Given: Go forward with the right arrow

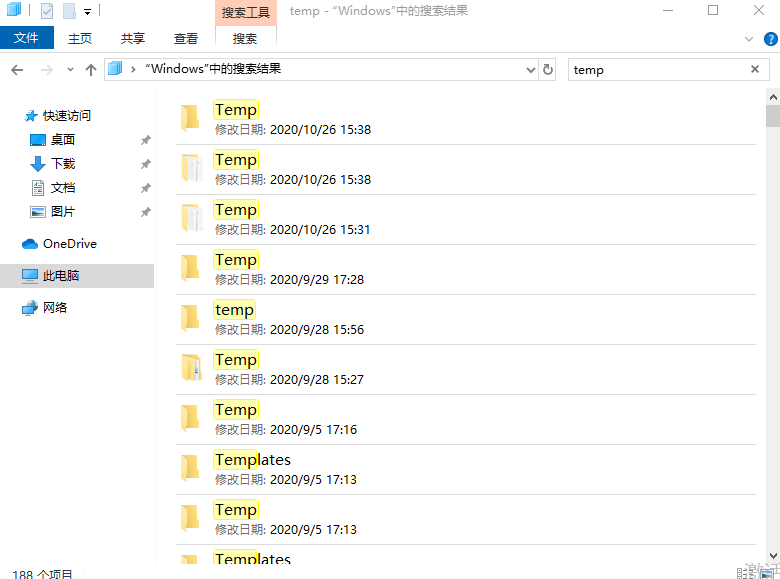Looking at the screenshot, I should point(47,70).
